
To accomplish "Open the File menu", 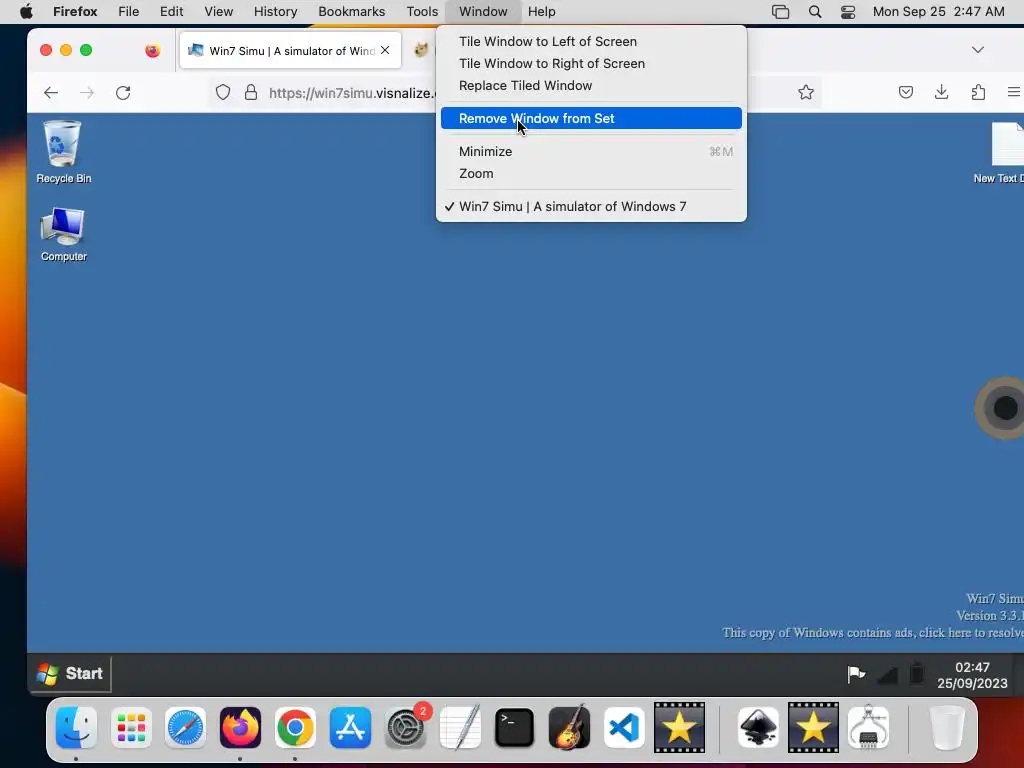I will [129, 11].
